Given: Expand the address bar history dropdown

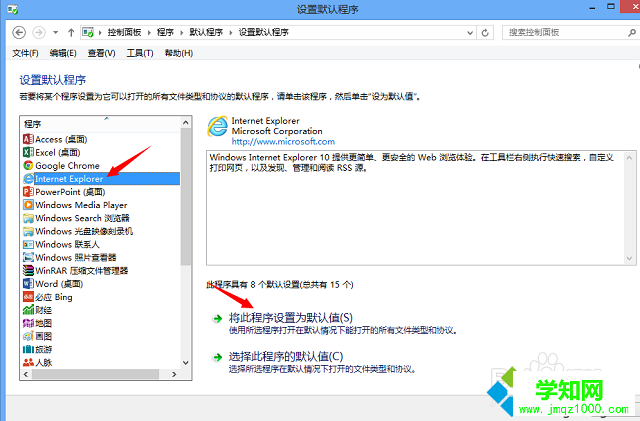Looking at the screenshot, I should point(470,33).
